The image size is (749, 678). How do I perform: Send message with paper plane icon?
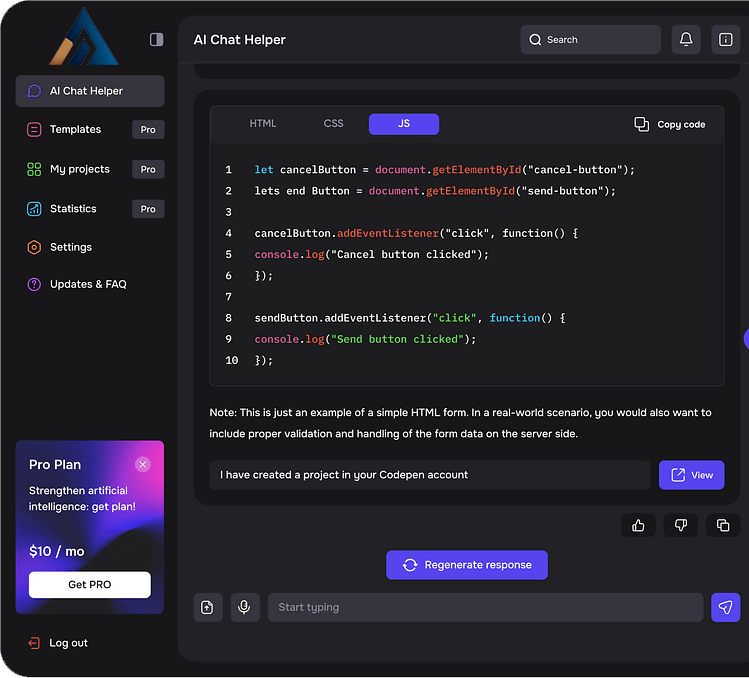[x=725, y=607]
